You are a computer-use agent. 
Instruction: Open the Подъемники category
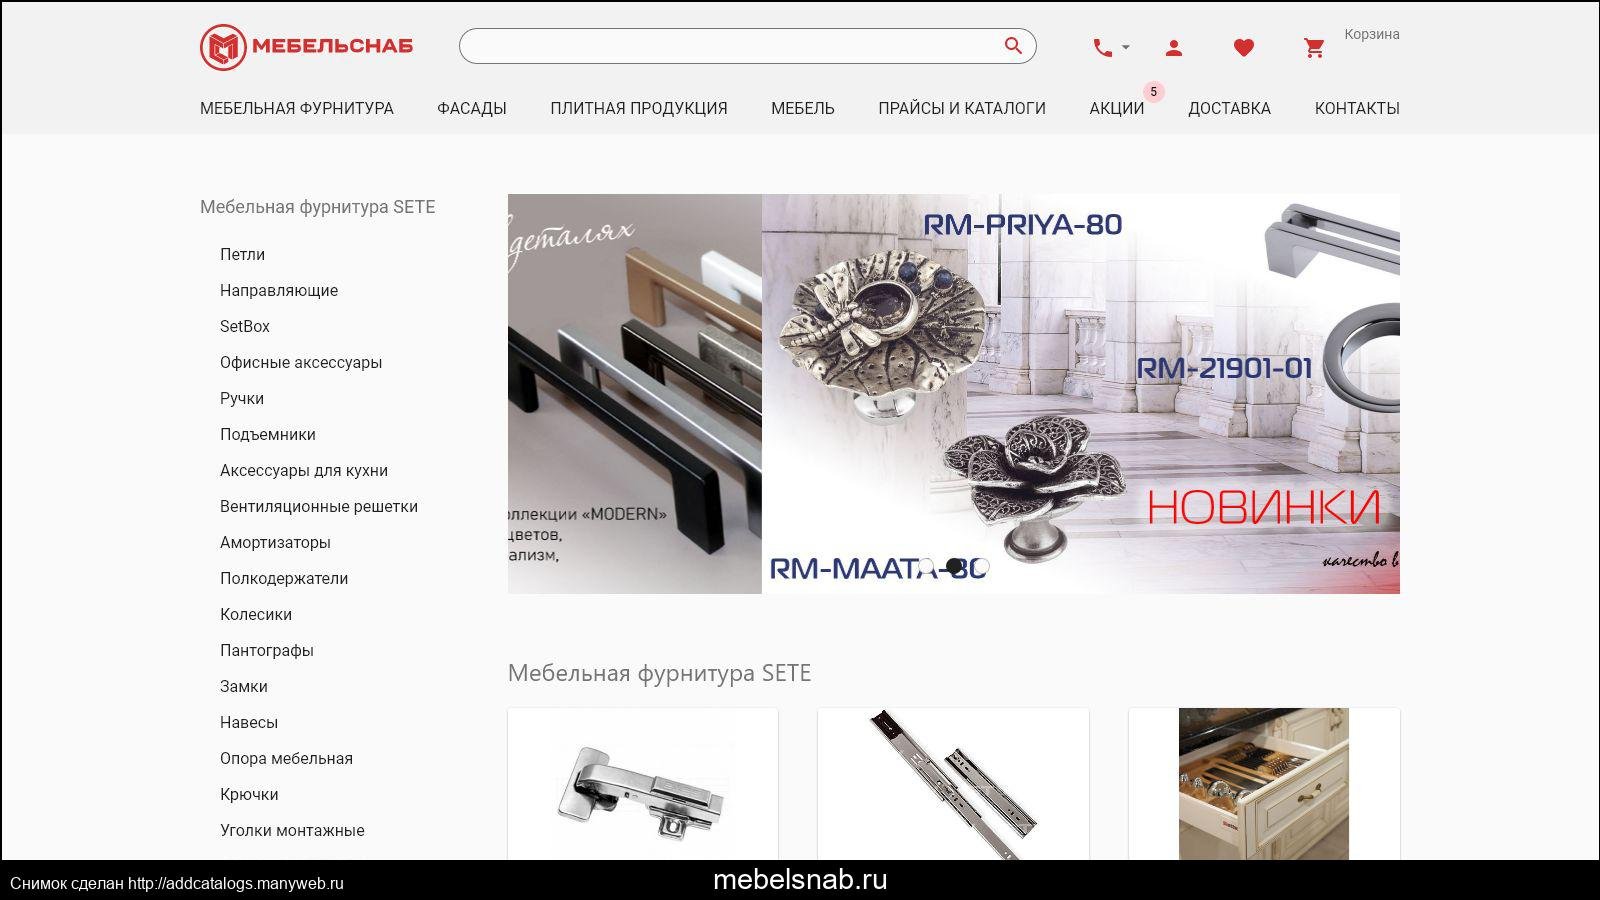[x=268, y=434]
